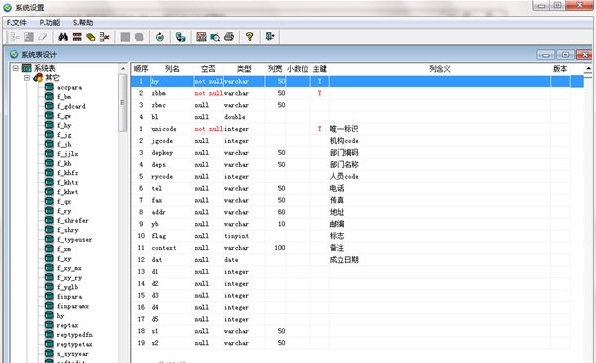Click the 列名 column header
The width and height of the screenshot is (596, 363).
tap(172, 69)
